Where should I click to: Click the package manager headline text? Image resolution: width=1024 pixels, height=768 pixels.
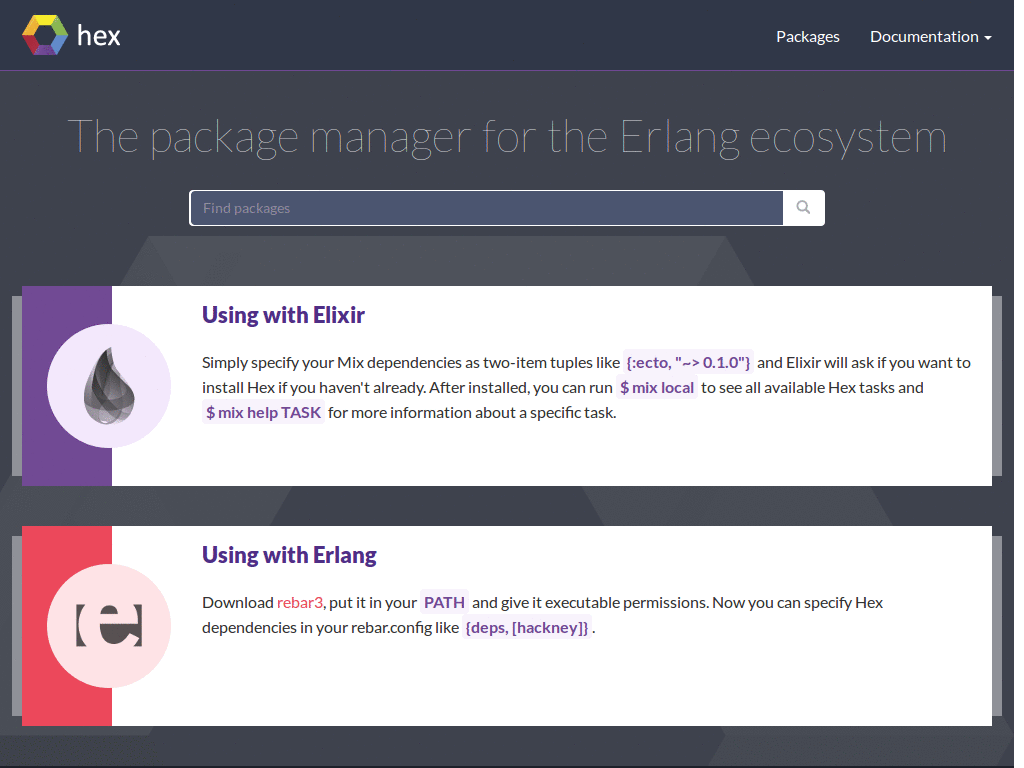coord(507,138)
